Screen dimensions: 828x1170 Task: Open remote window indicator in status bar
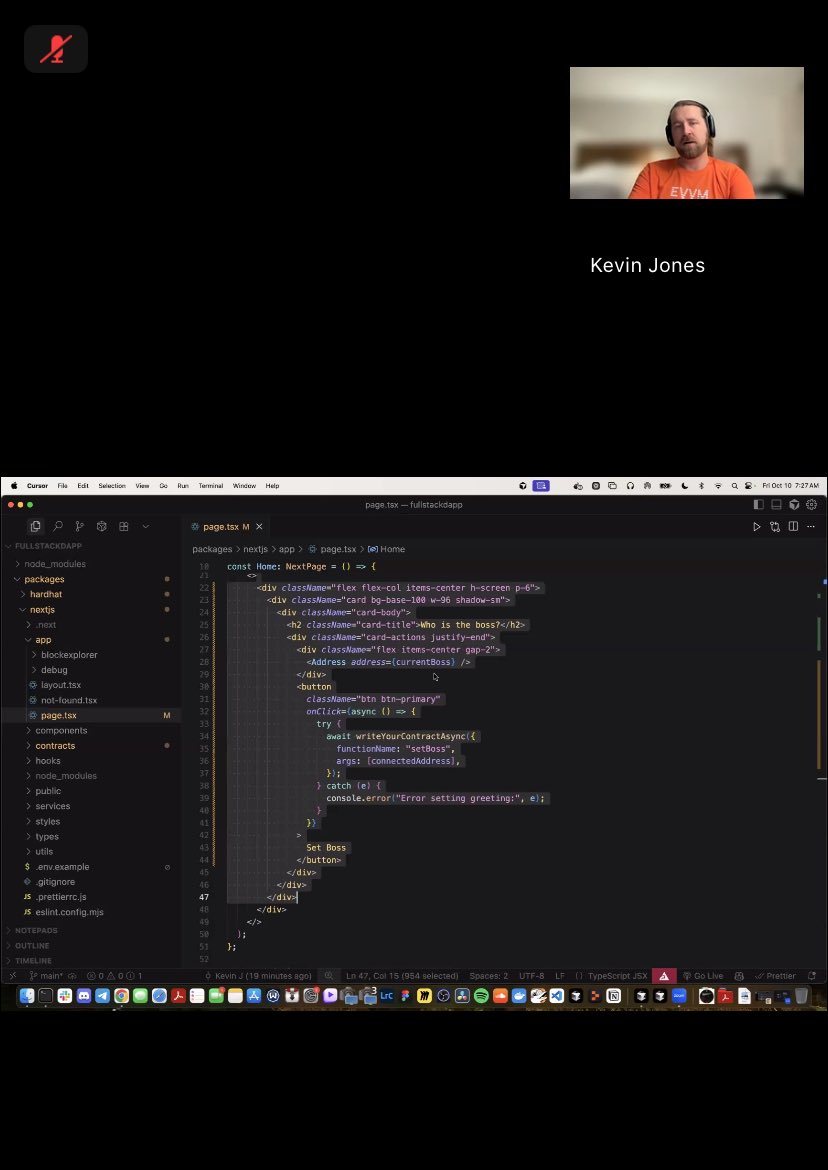click(13, 976)
